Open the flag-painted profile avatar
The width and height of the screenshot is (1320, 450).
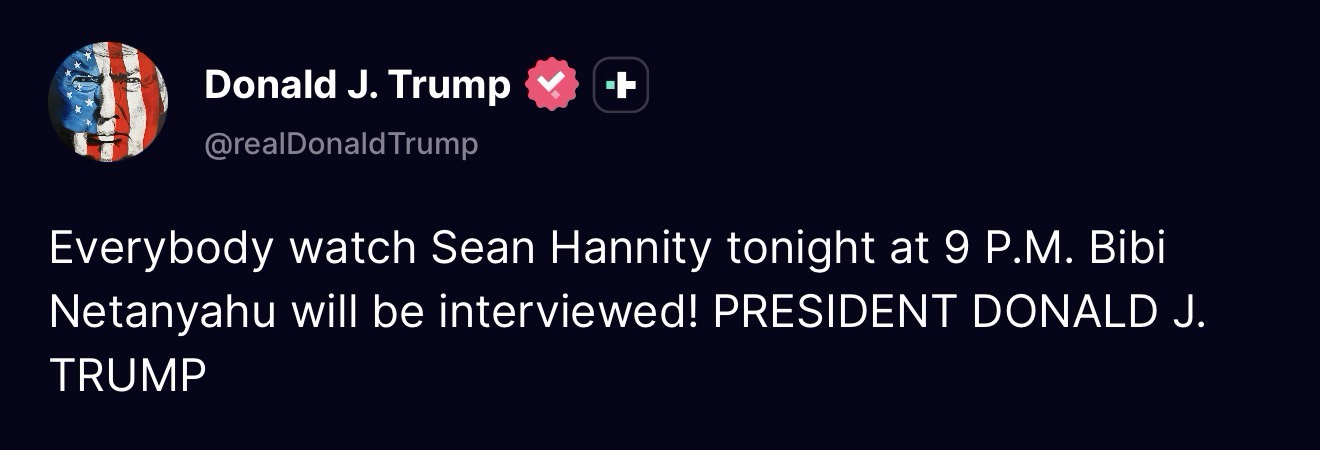pyautogui.click(x=108, y=102)
